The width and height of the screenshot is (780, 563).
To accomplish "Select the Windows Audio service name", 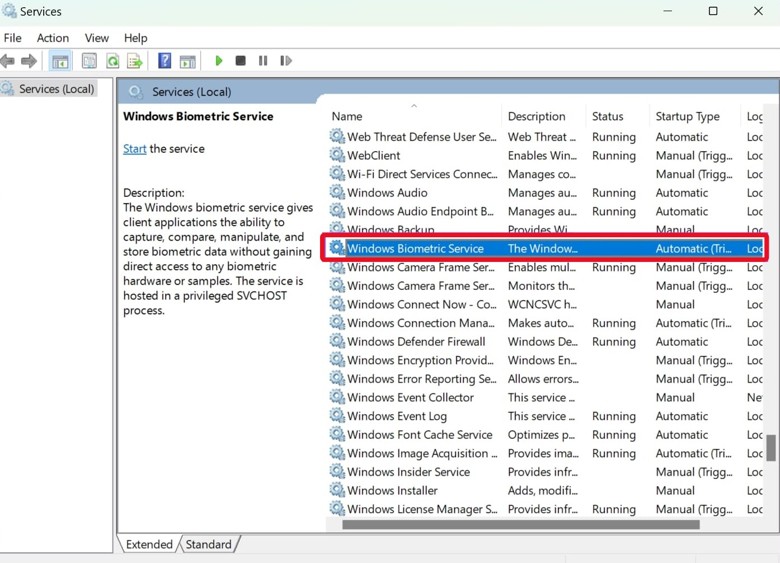I will [387, 192].
